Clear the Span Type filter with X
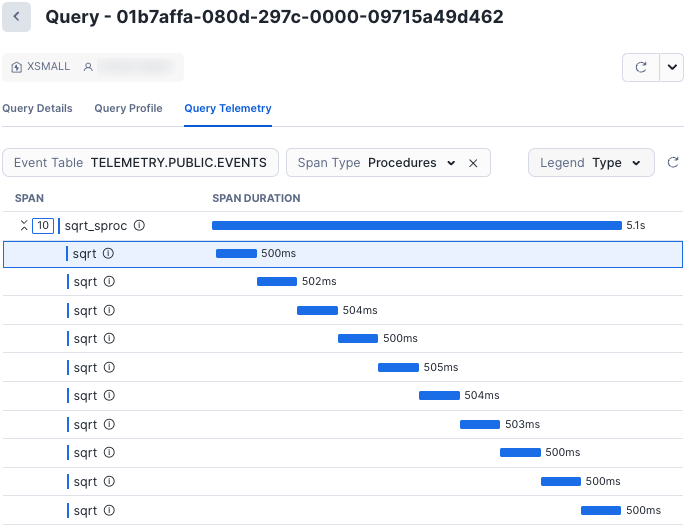Viewport: 687px width, 528px height. click(x=473, y=163)
